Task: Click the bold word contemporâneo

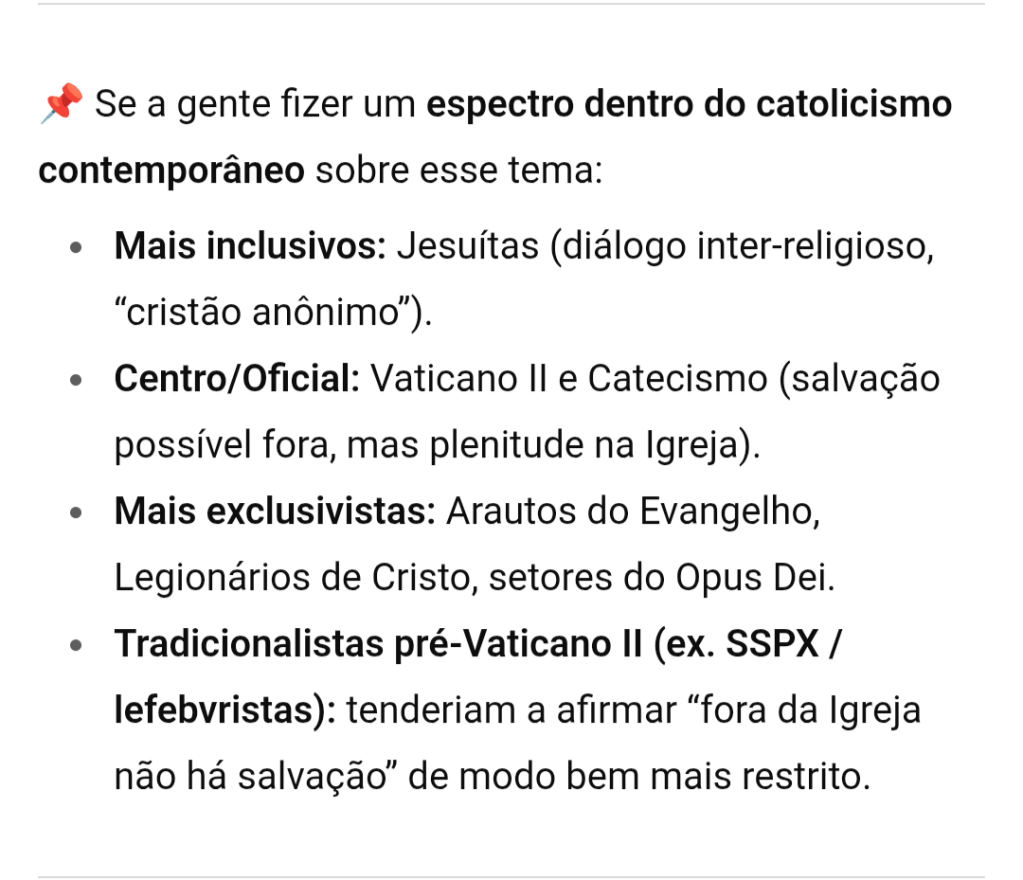Action: [171, 170]
